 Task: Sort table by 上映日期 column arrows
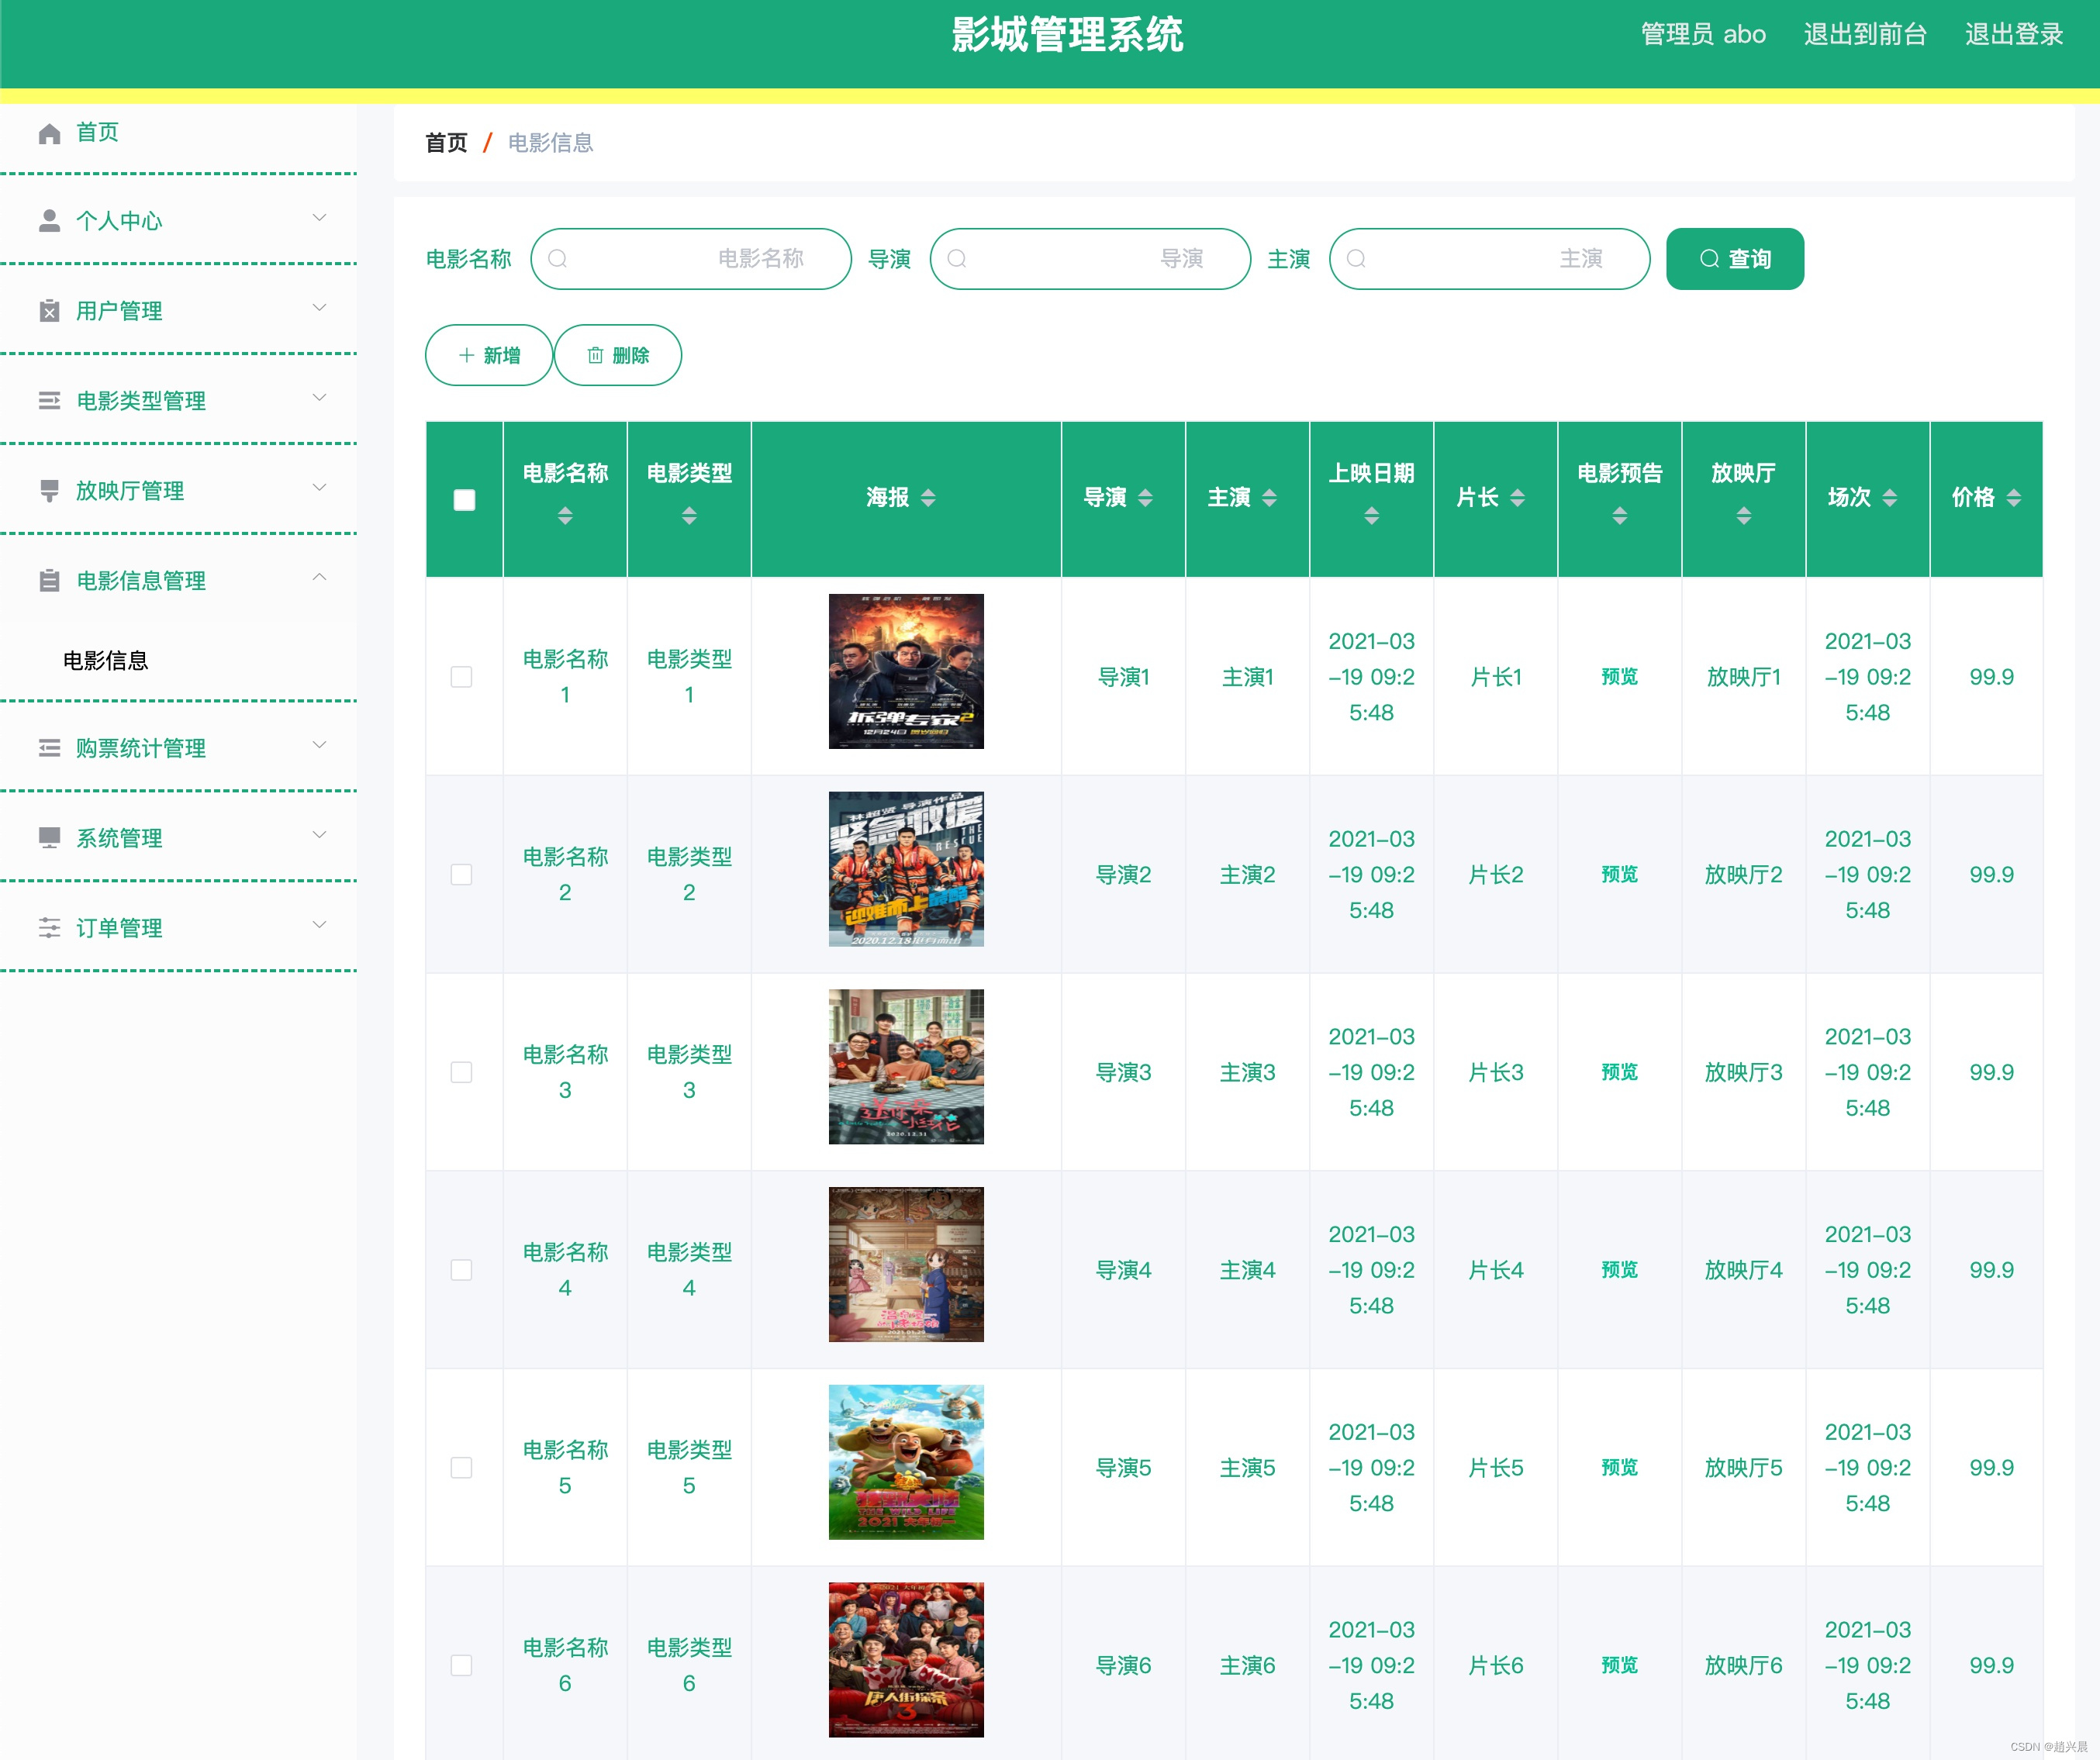(x=1372, y=516)
